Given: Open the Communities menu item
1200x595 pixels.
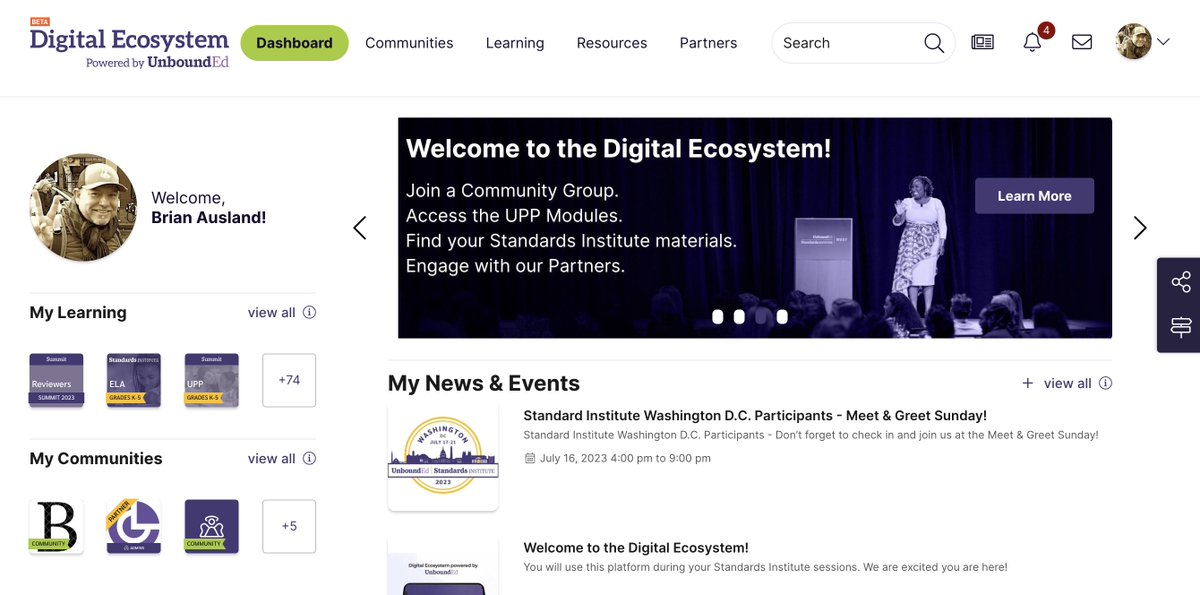Looking at the screenshot, I should click(409, 43).
